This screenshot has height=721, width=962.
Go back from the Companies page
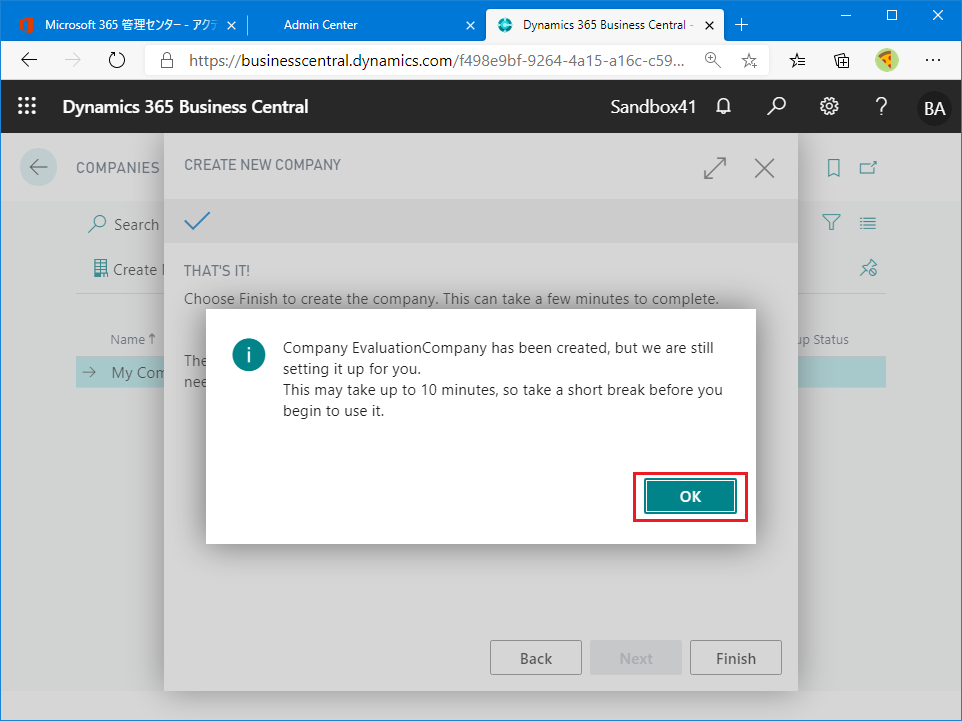(39, 167)
